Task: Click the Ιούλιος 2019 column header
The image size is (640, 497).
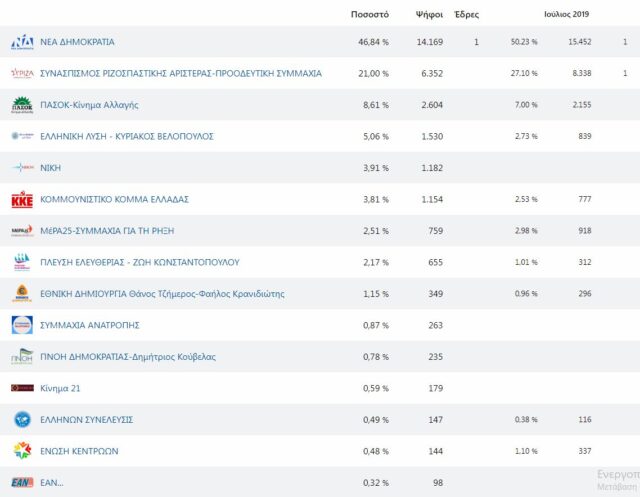Action: tap(567, 15)
